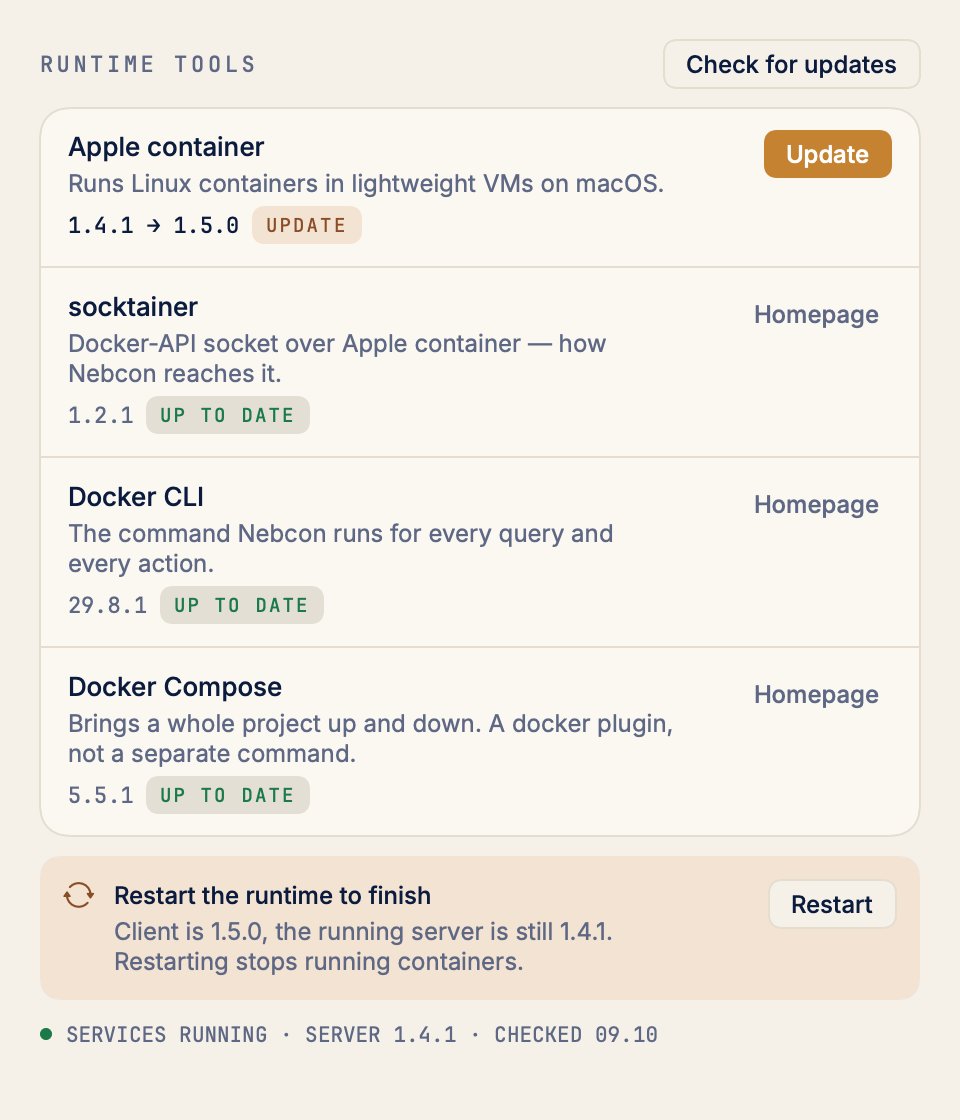Screen dimensions: 960x1120
Task: Click the Check for updates button
Action: tap(791, 64)
